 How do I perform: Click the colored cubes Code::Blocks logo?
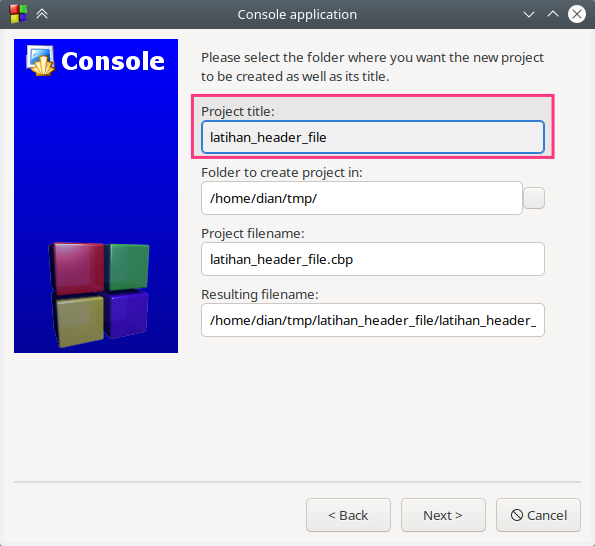[99, 294]
